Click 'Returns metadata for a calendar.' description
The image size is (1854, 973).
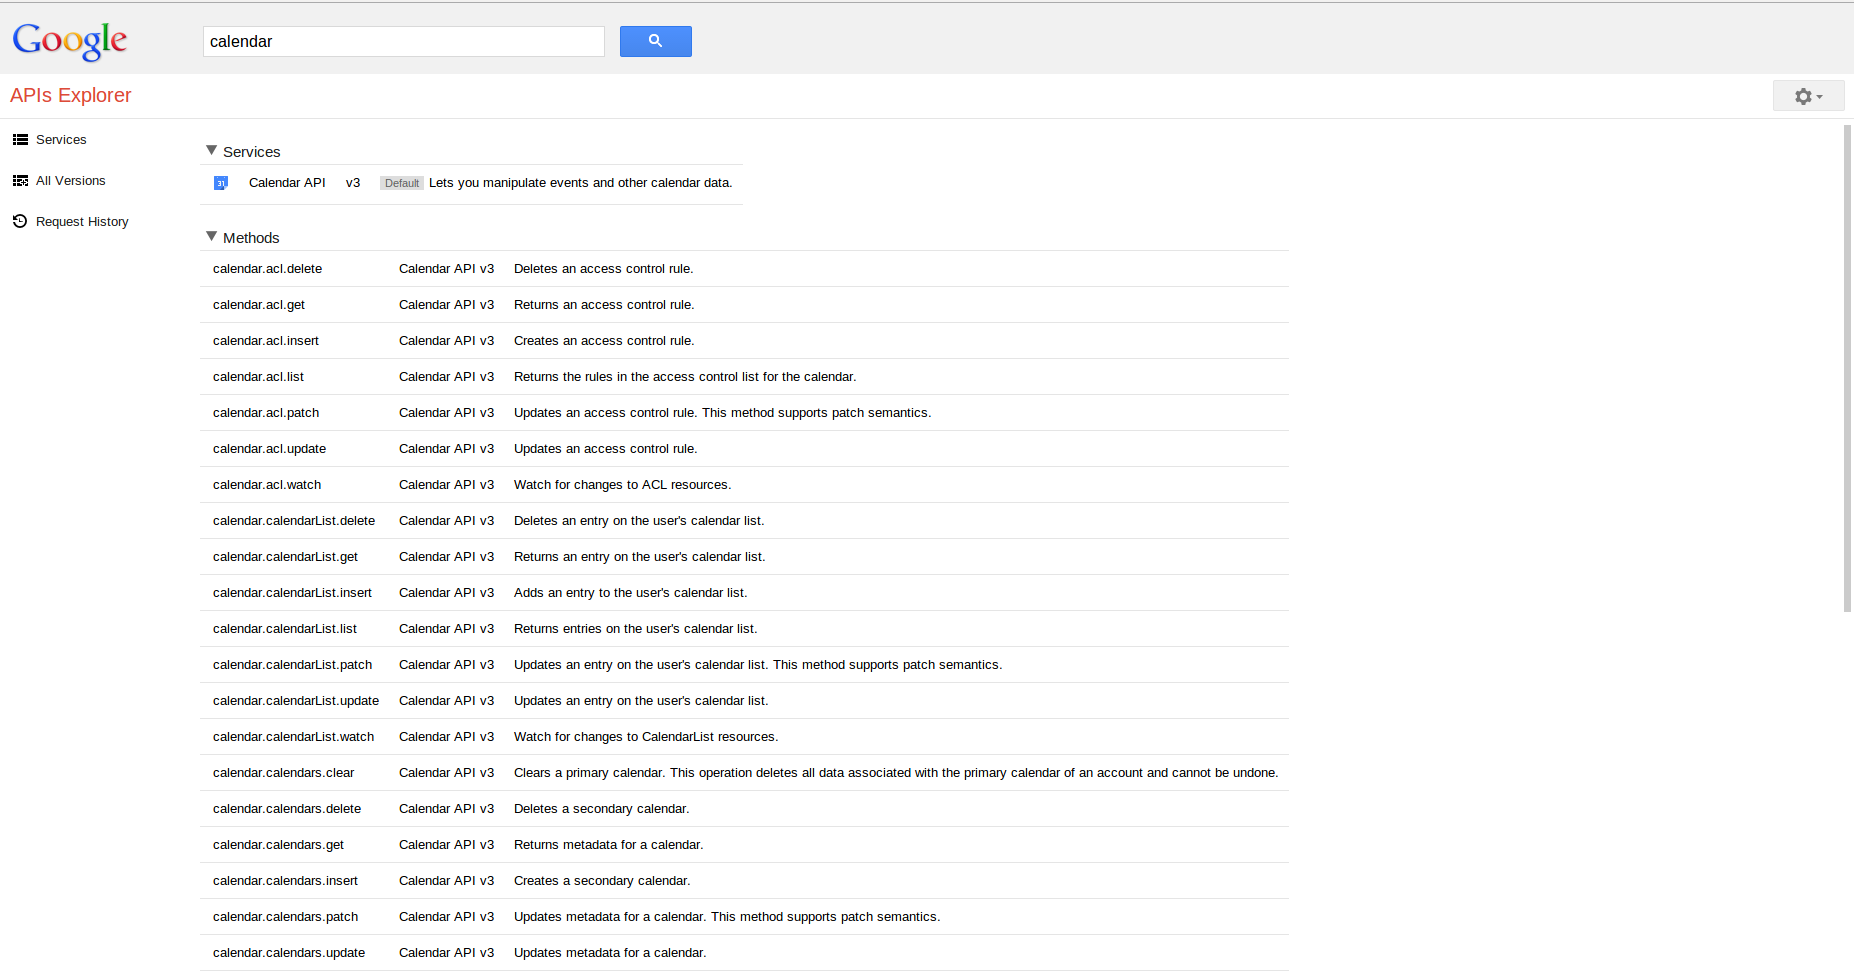click(x=609, y=845)
